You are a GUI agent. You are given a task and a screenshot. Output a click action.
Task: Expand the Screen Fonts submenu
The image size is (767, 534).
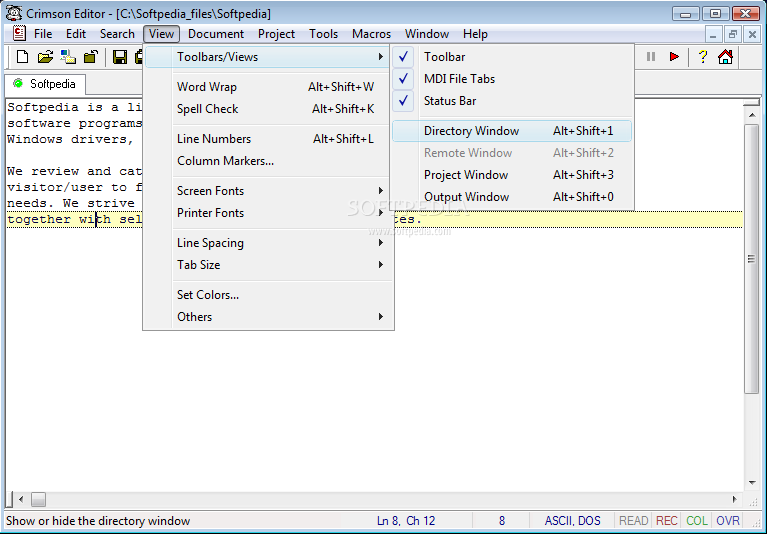[x=269, y=191]
